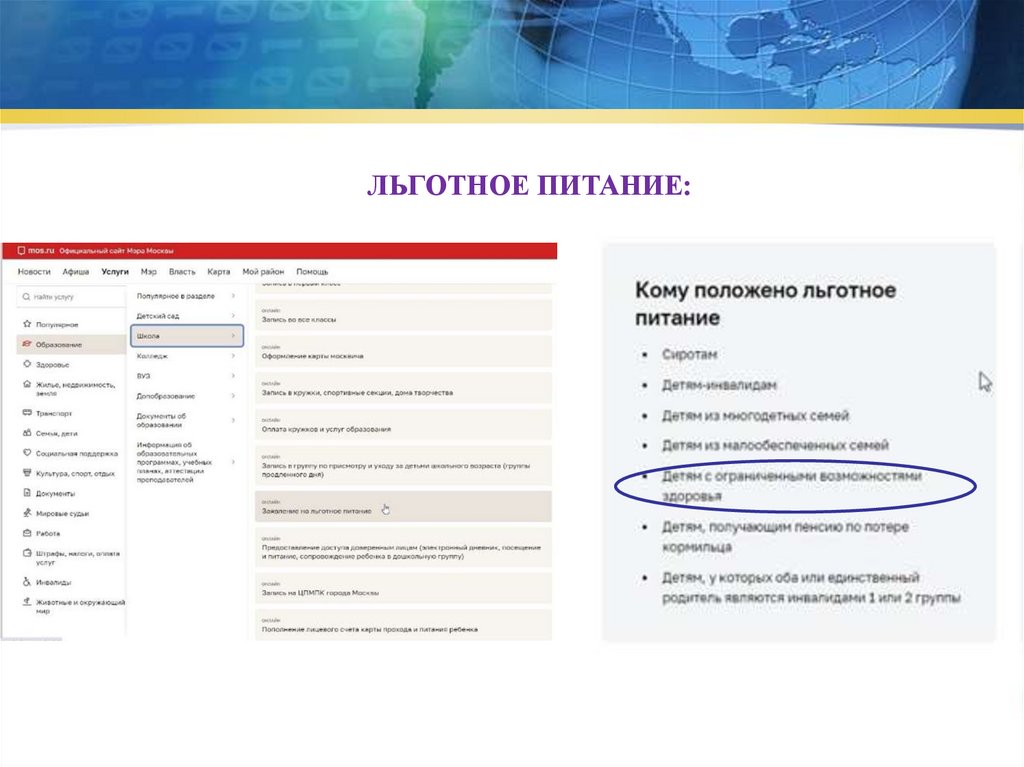Expand the Колледж chevron
Screen dimensions: 1024x767
[233, 356]
